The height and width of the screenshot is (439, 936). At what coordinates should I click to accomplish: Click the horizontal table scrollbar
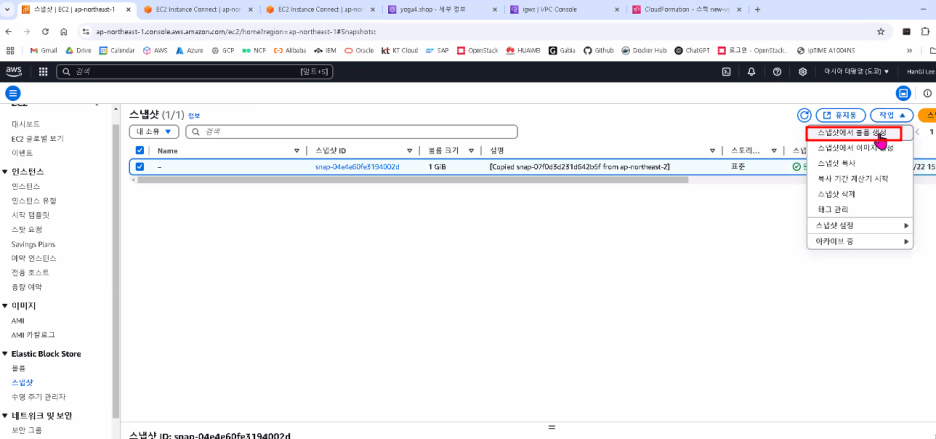[x=412, y=179]
